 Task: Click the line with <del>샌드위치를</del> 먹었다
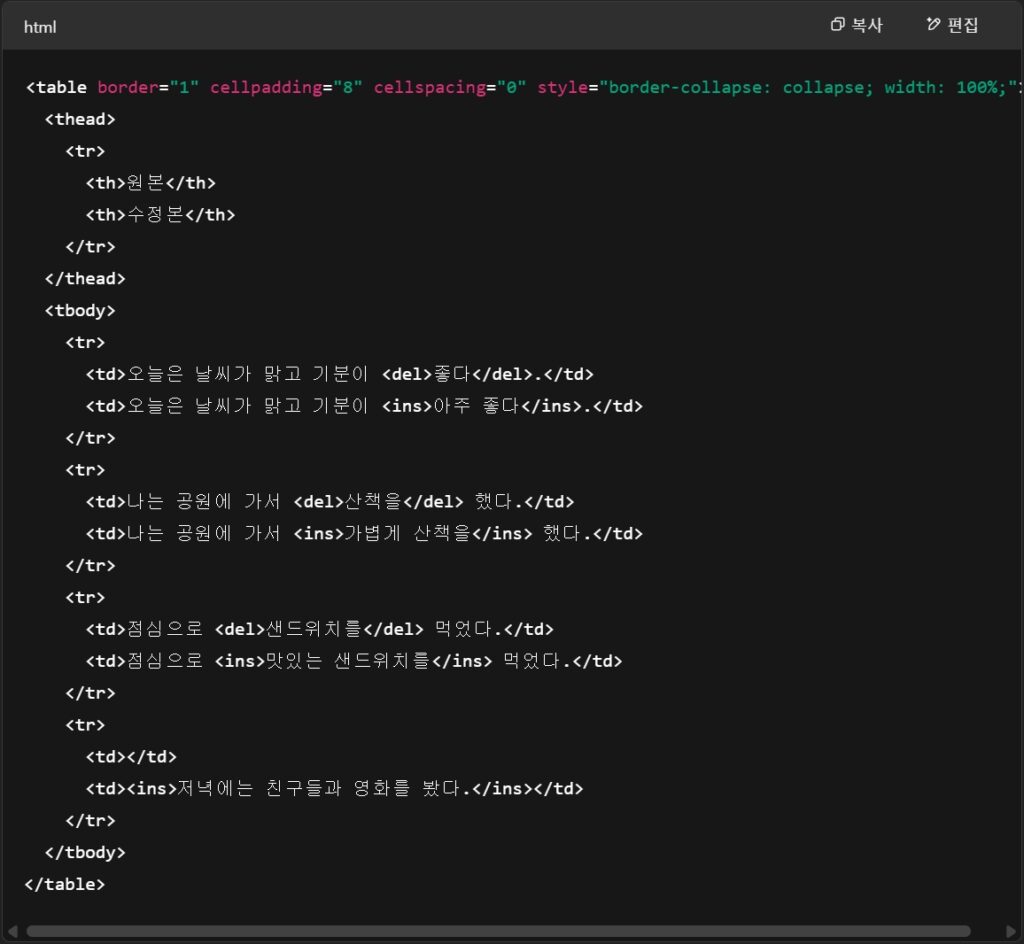click(x=319, y=629)
